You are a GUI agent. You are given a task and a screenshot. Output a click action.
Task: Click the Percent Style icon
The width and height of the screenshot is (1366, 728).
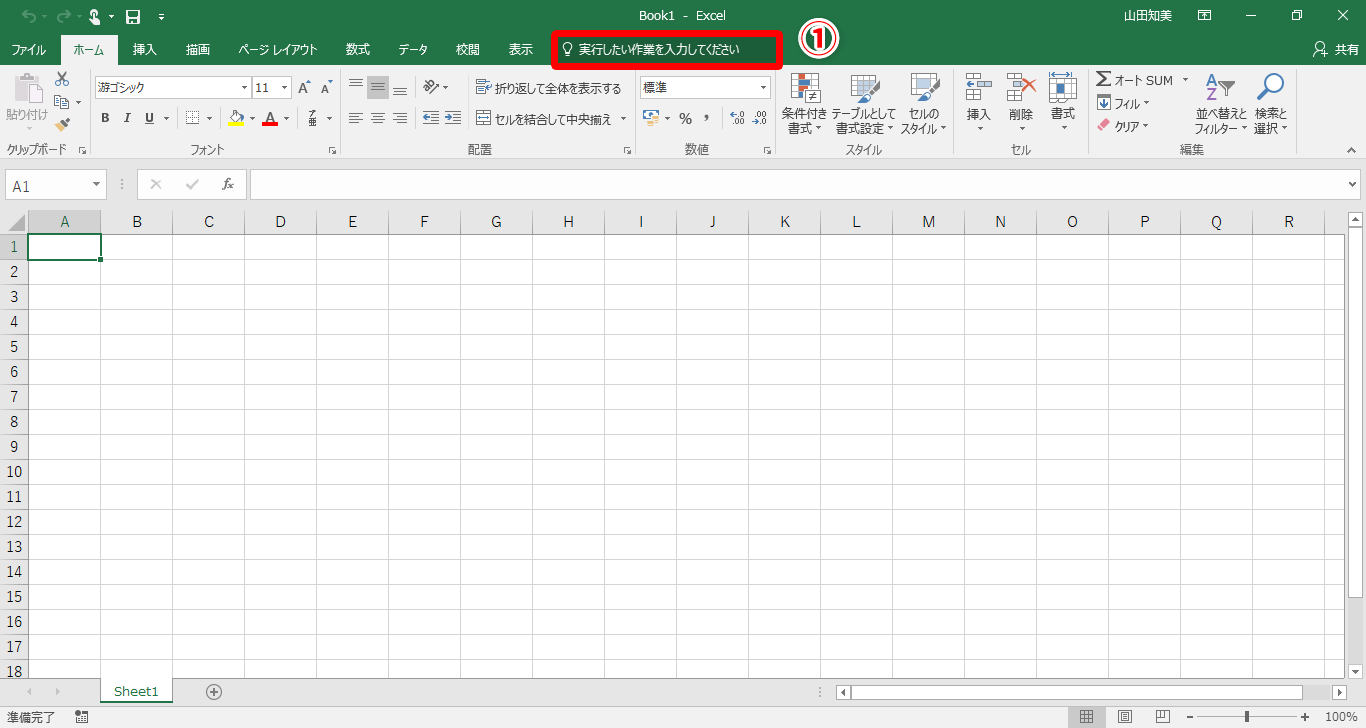[685, 118]
